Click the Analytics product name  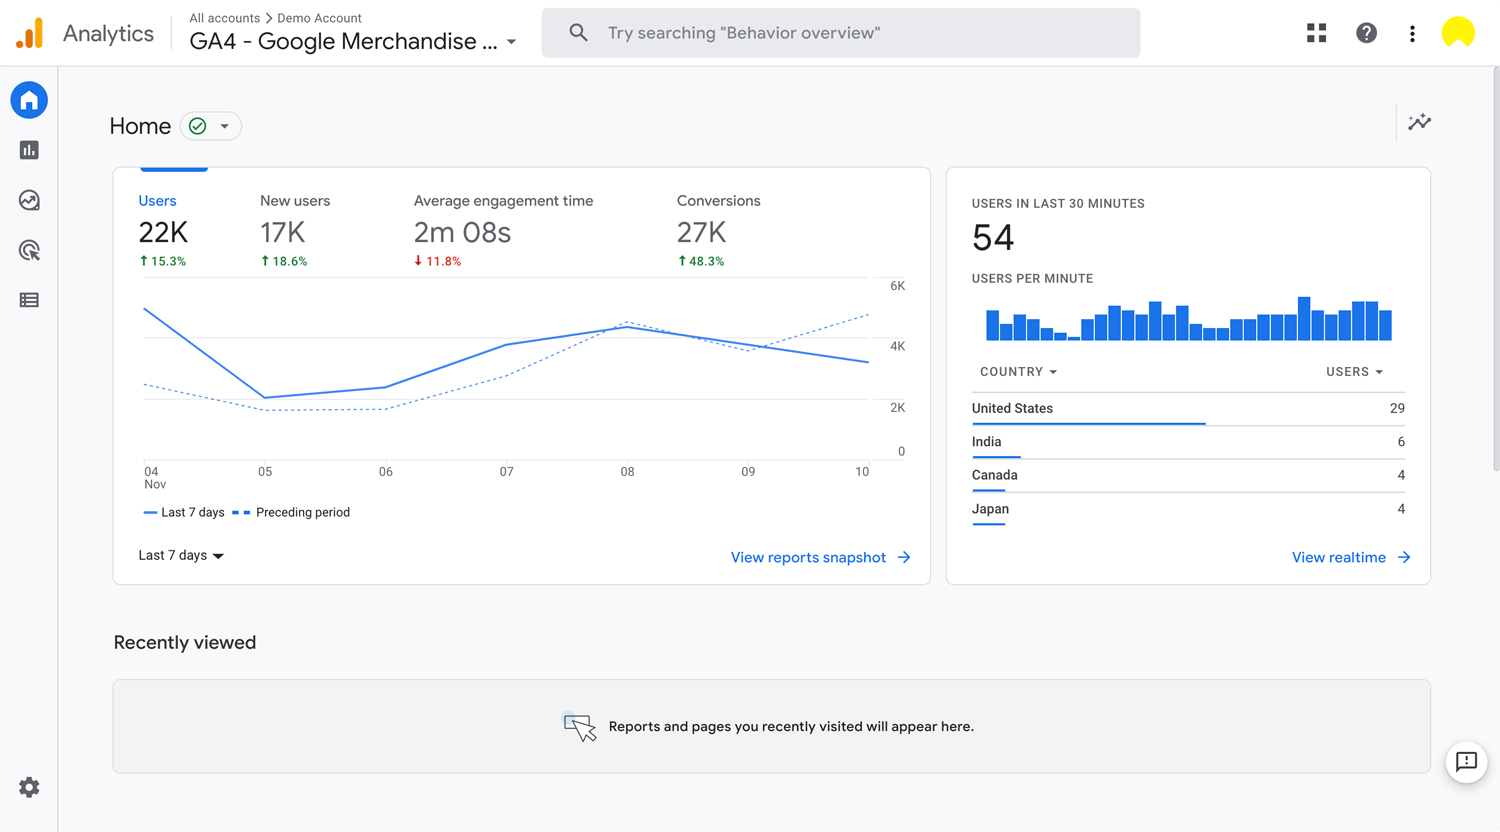coord(108,33)
